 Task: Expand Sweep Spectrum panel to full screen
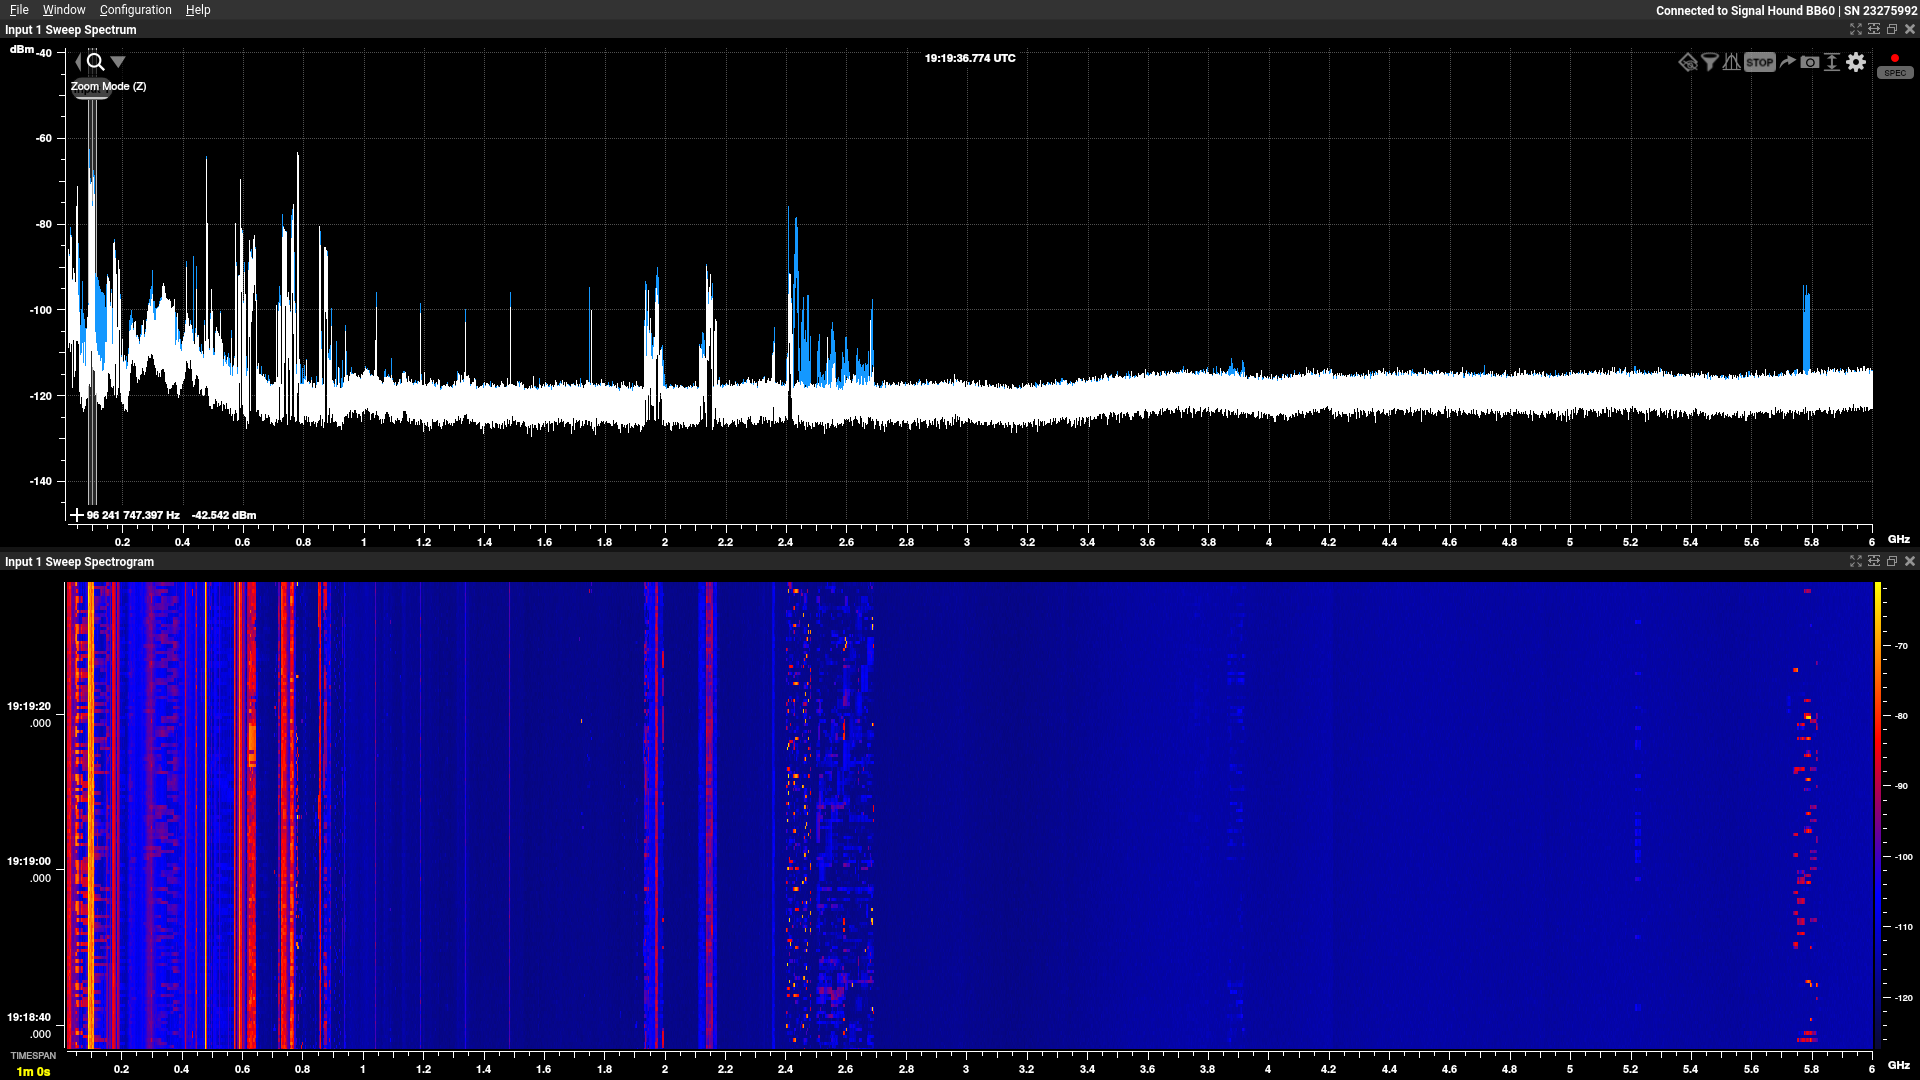(1856, 30)
